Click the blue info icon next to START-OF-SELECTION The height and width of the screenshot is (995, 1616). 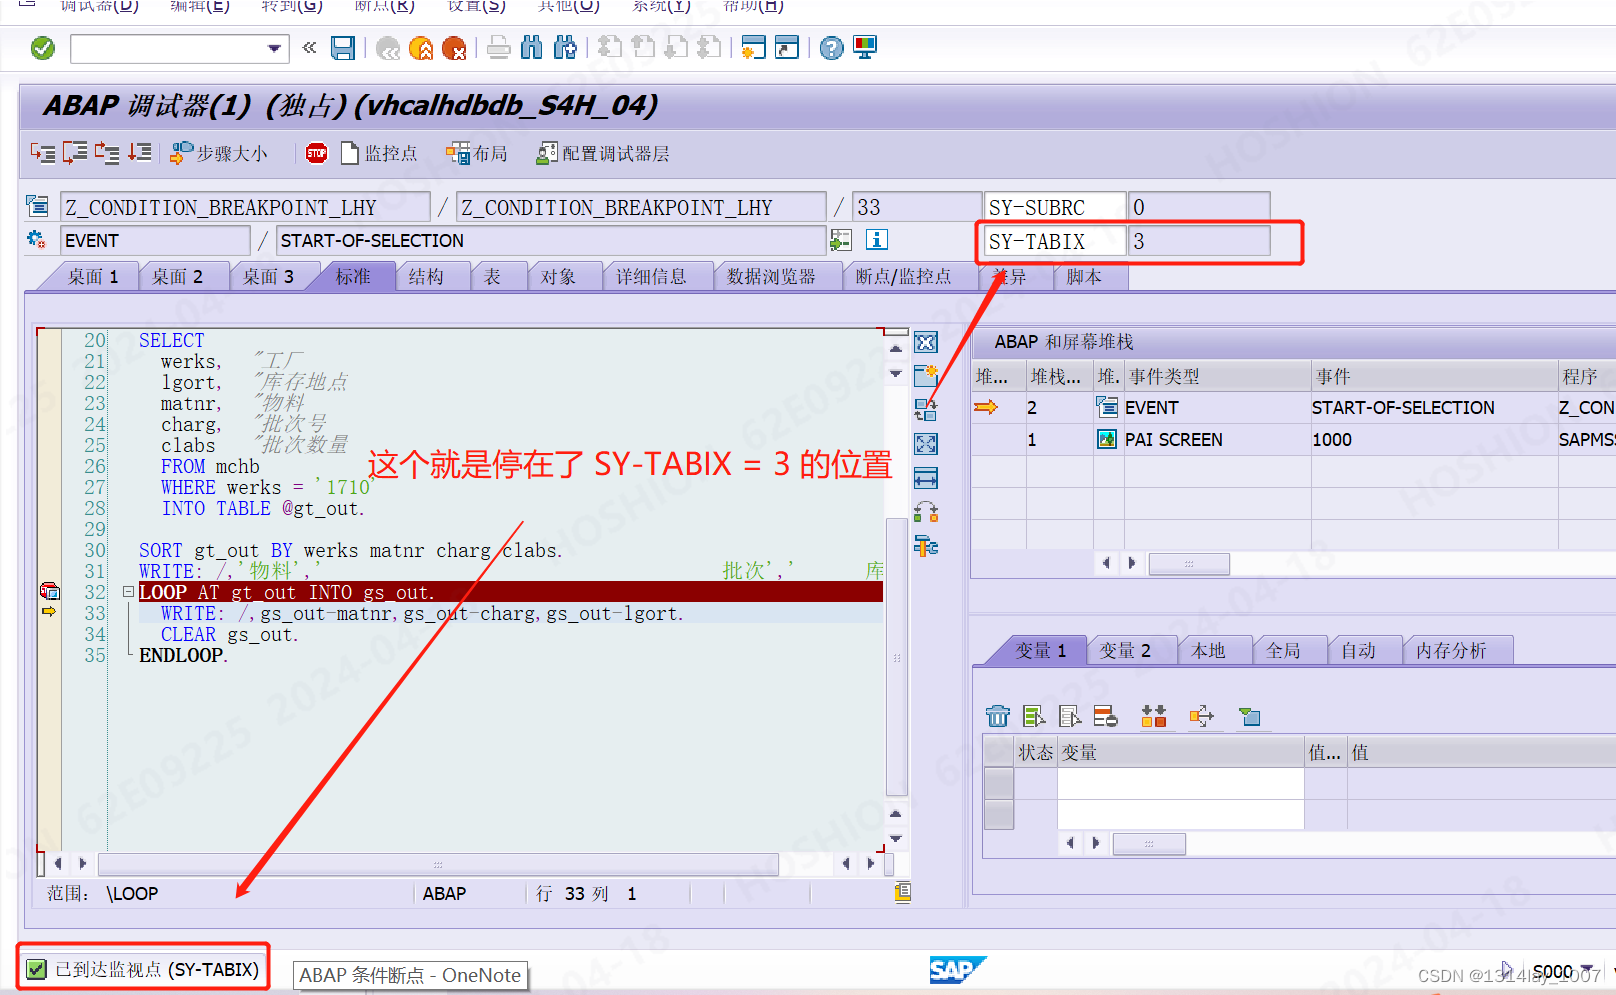[x=877, y=240]
